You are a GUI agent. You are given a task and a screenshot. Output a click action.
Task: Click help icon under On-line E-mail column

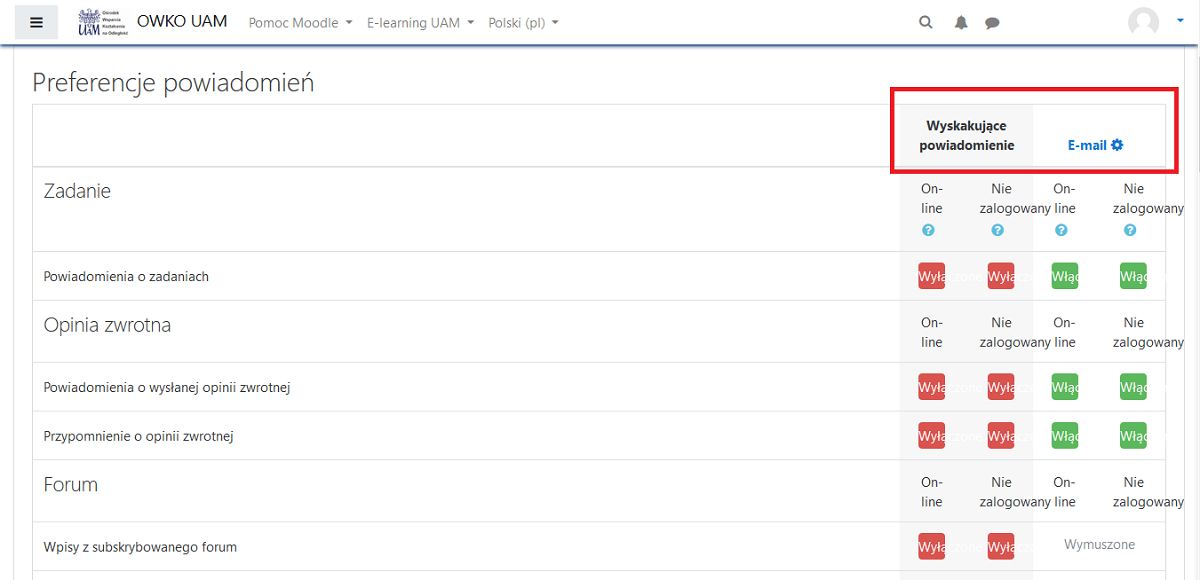[x=1061, y=230]
